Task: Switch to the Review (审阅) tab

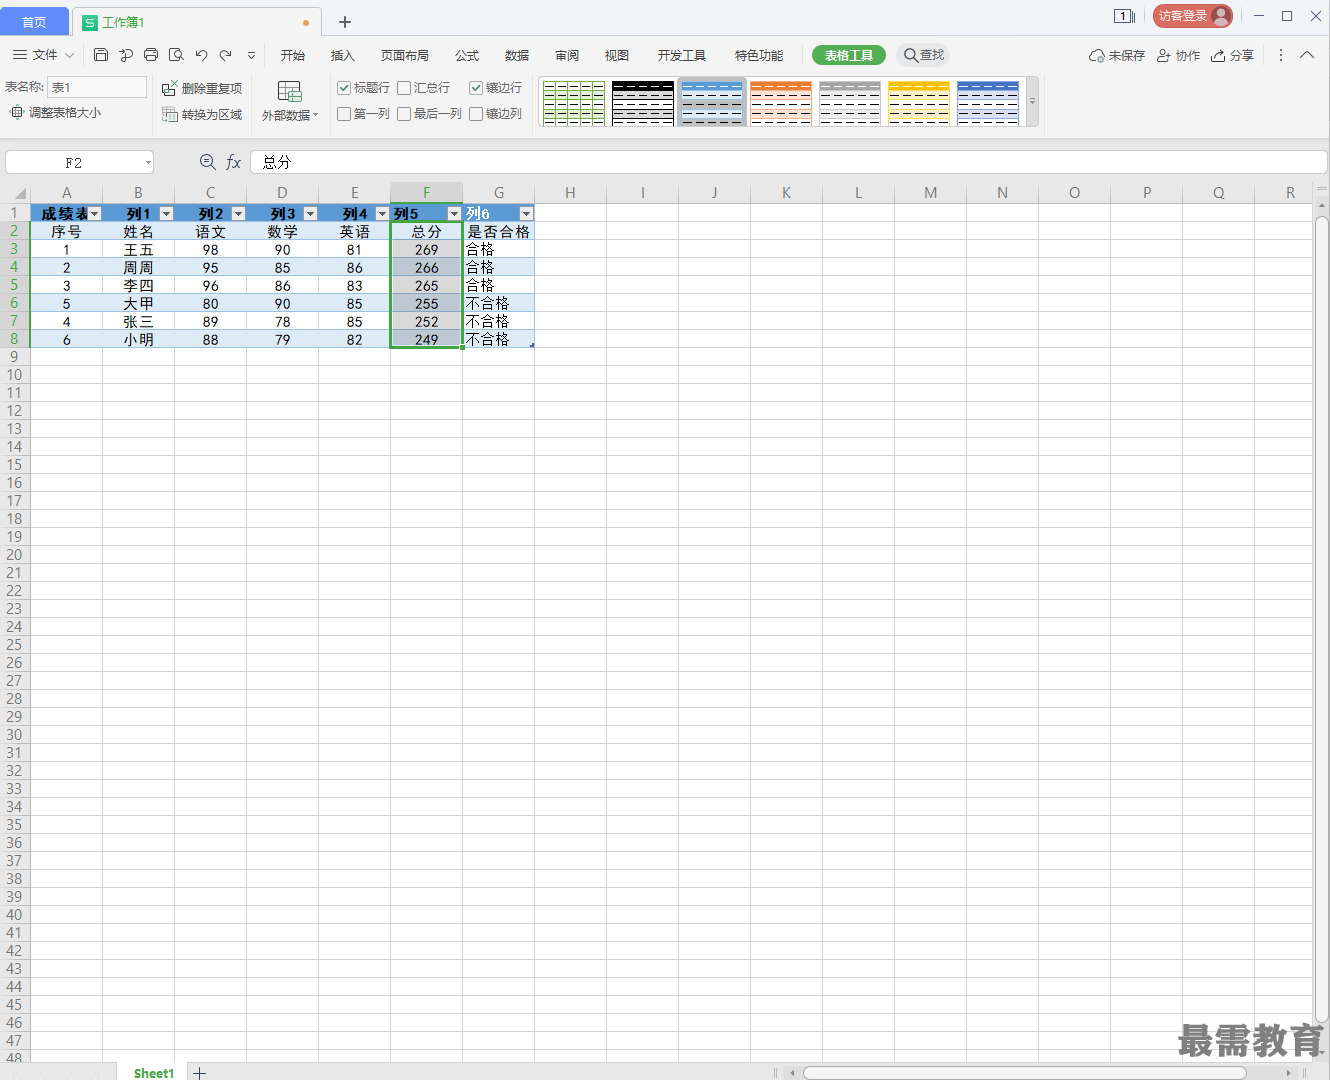Action: tap(567, 56)
